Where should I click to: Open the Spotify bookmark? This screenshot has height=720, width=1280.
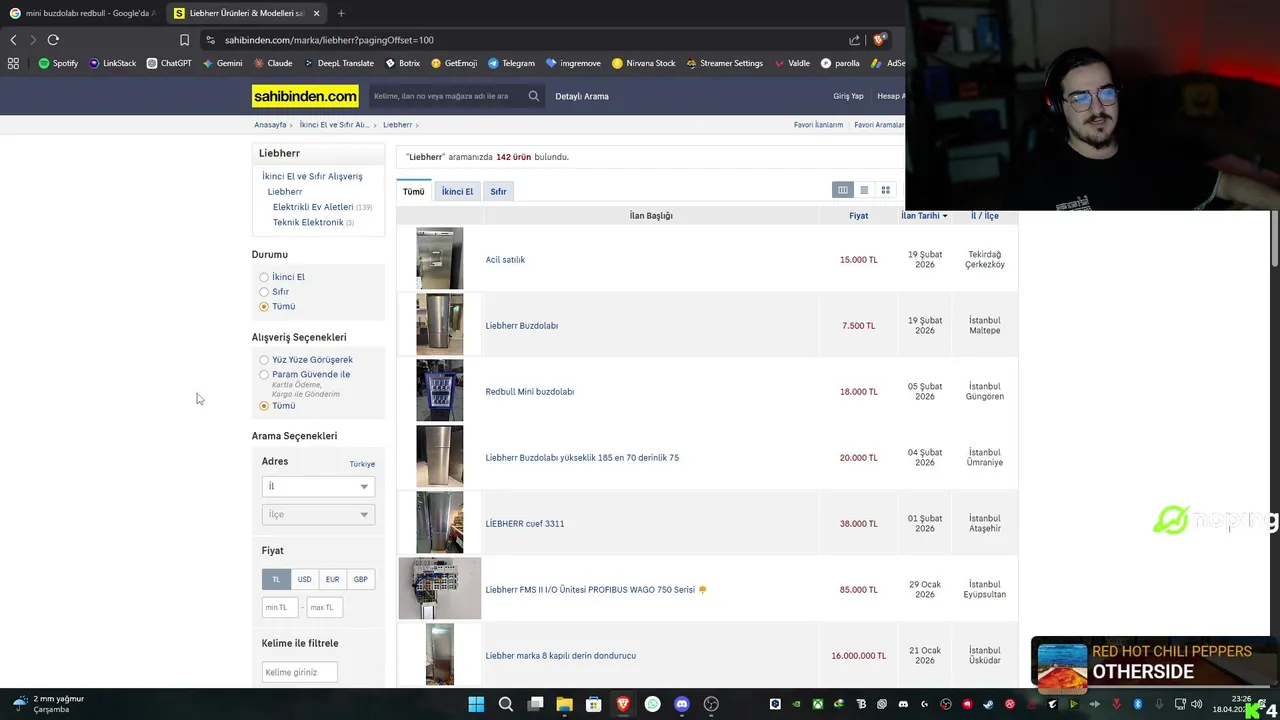pyautogui.click(x=58, y=63)
